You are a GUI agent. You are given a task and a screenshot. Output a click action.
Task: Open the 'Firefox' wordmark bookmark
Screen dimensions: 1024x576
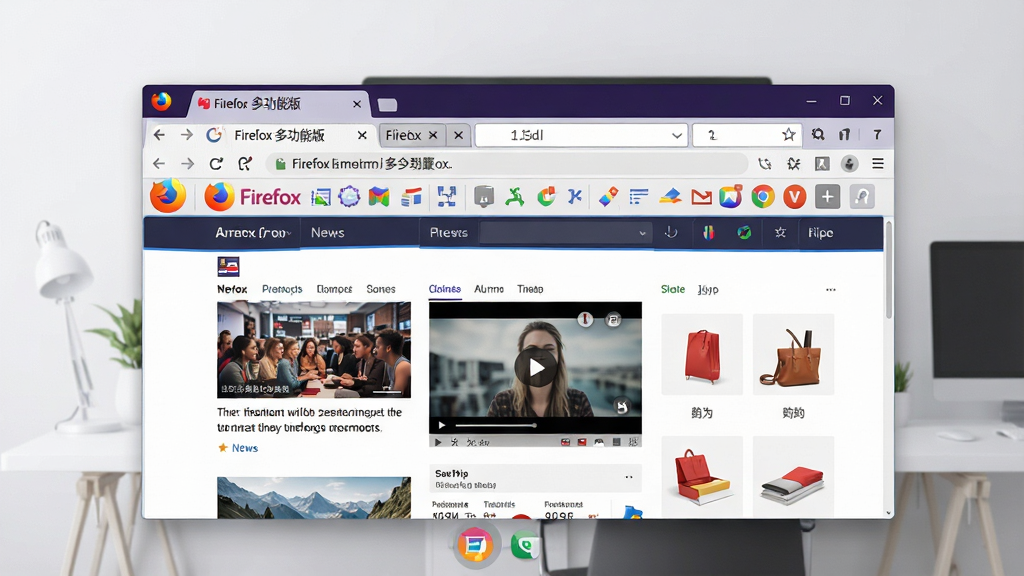point(270,197)
